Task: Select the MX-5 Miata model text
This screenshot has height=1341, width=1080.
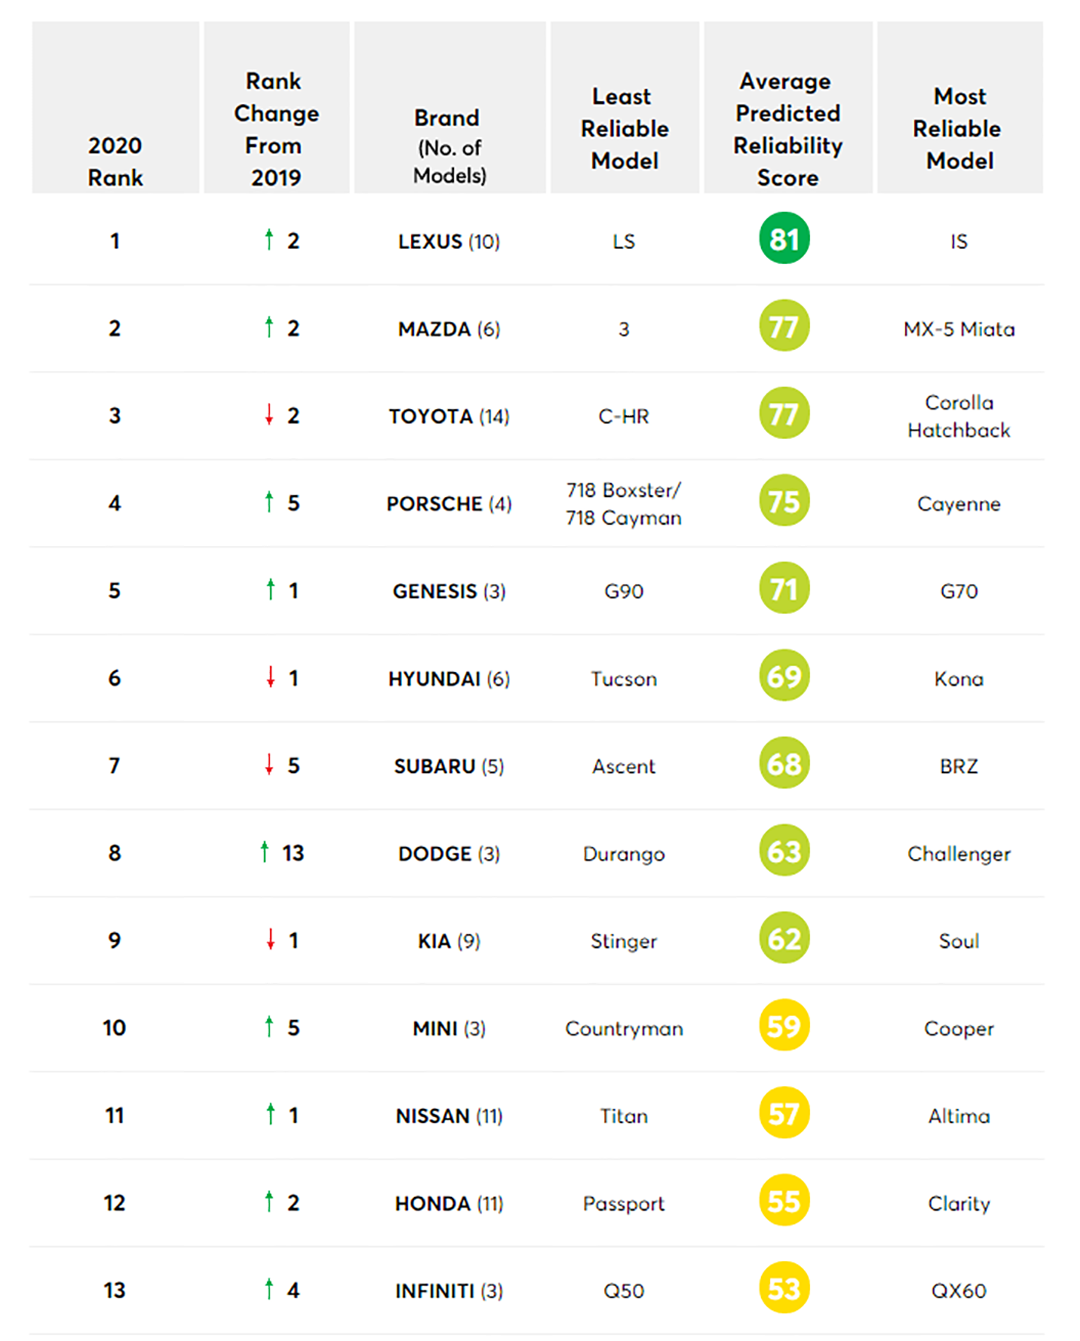Action: [959, 329]
